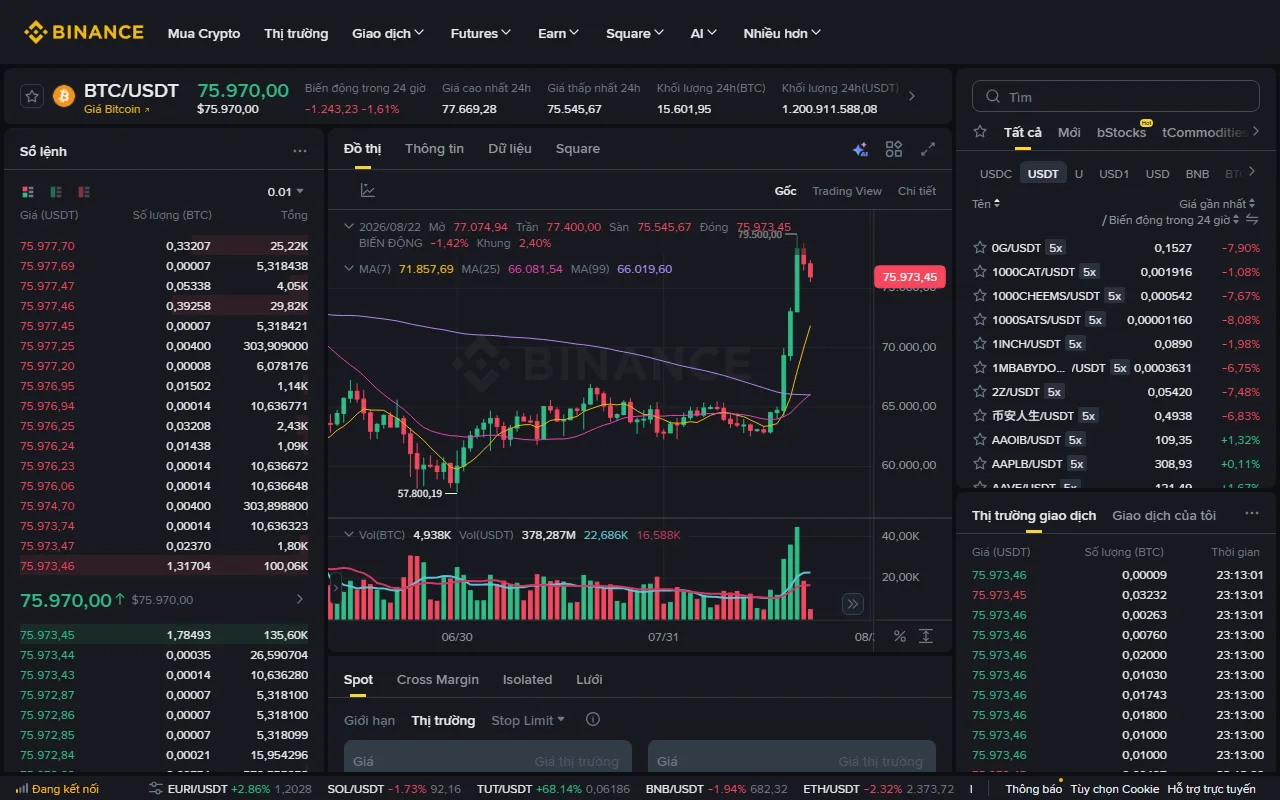Open the Stop Limit order type dropdown
This screenshot has height=800, width=1280.
528,720
